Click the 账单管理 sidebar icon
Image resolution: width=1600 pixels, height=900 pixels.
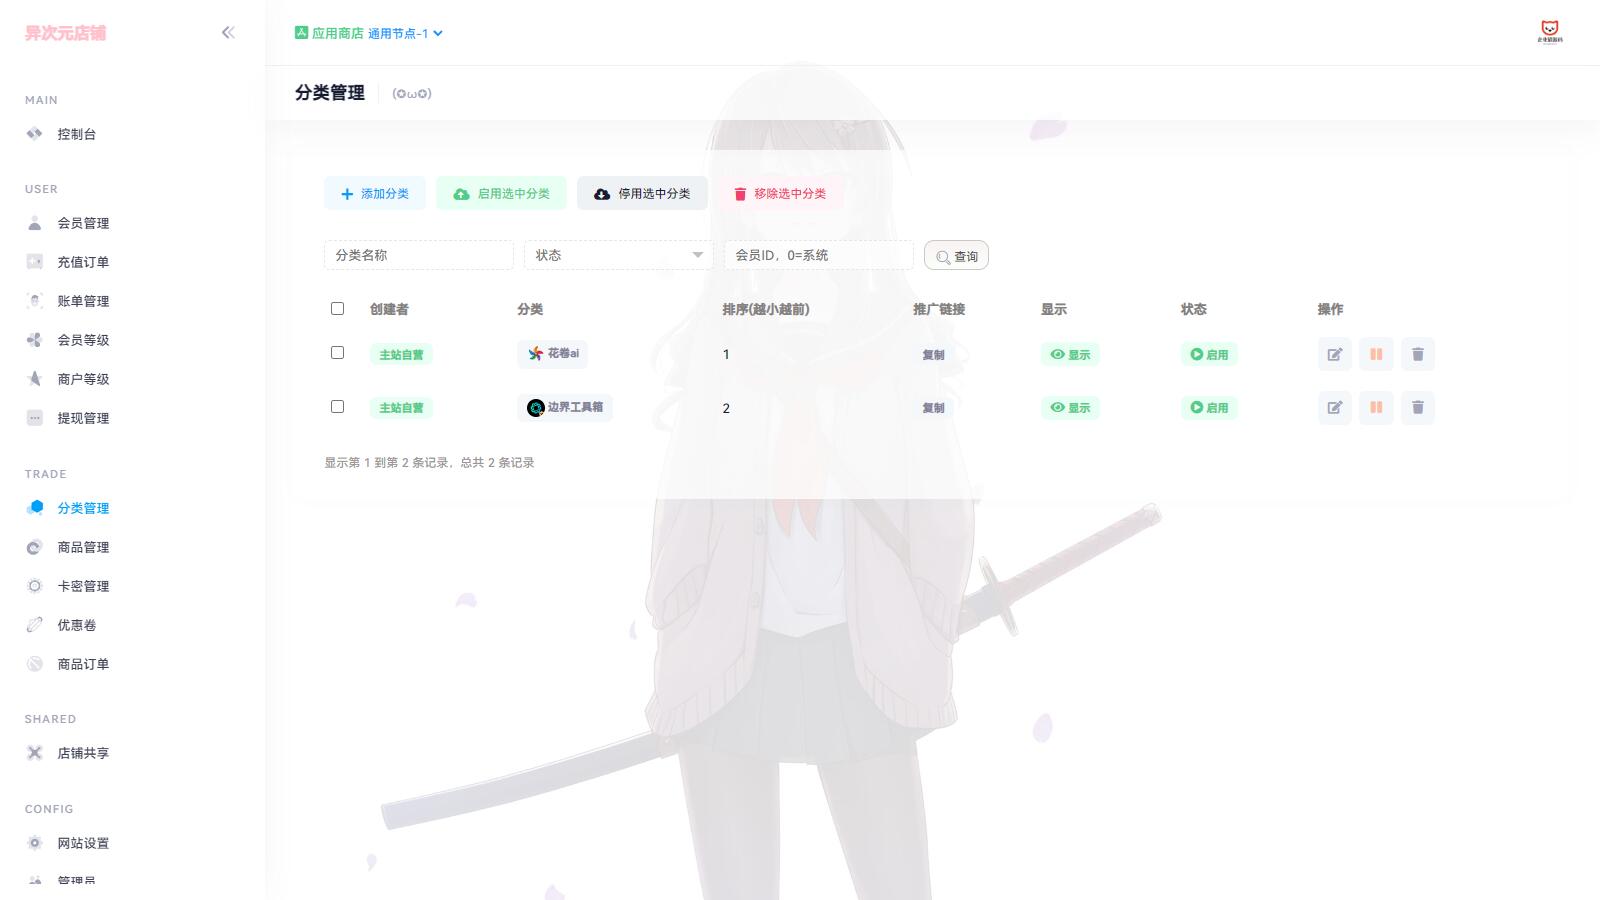tap(35, 301)
